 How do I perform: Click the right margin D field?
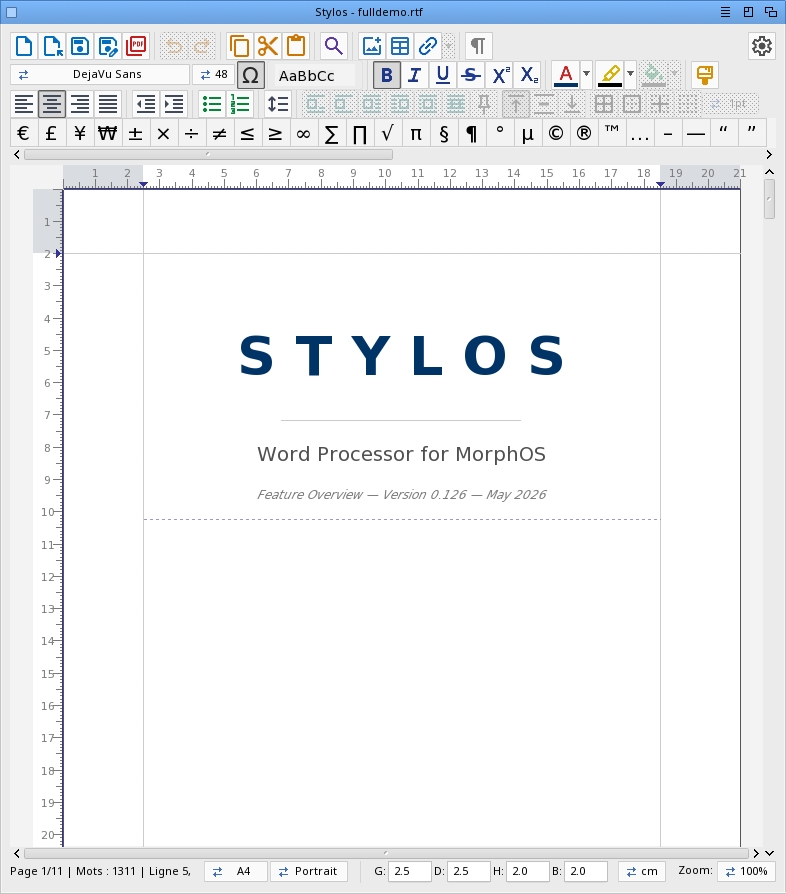point(469,871)
